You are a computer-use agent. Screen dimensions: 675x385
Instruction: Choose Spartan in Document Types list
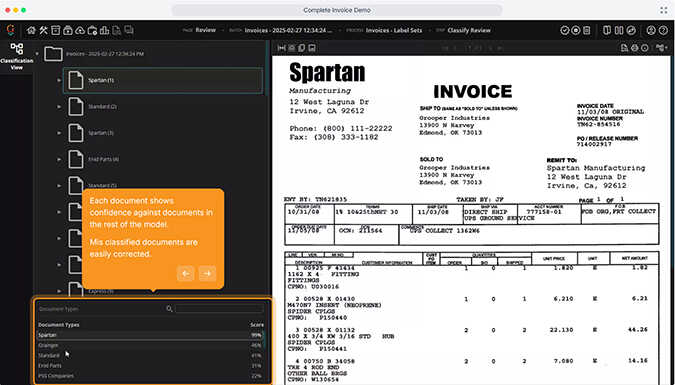click(150, 335)
